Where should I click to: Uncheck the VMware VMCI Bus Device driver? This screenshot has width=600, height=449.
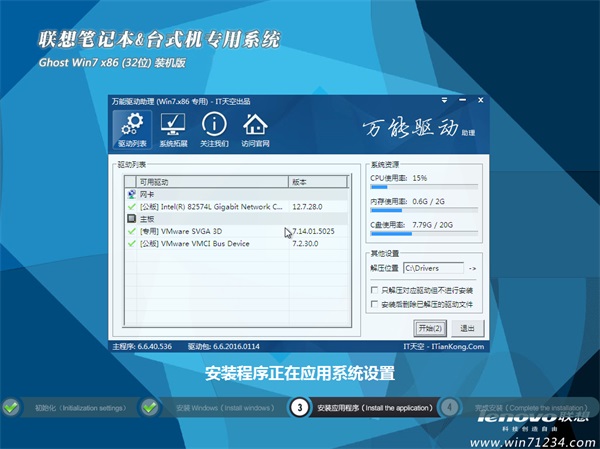click(x=131, y=243)
